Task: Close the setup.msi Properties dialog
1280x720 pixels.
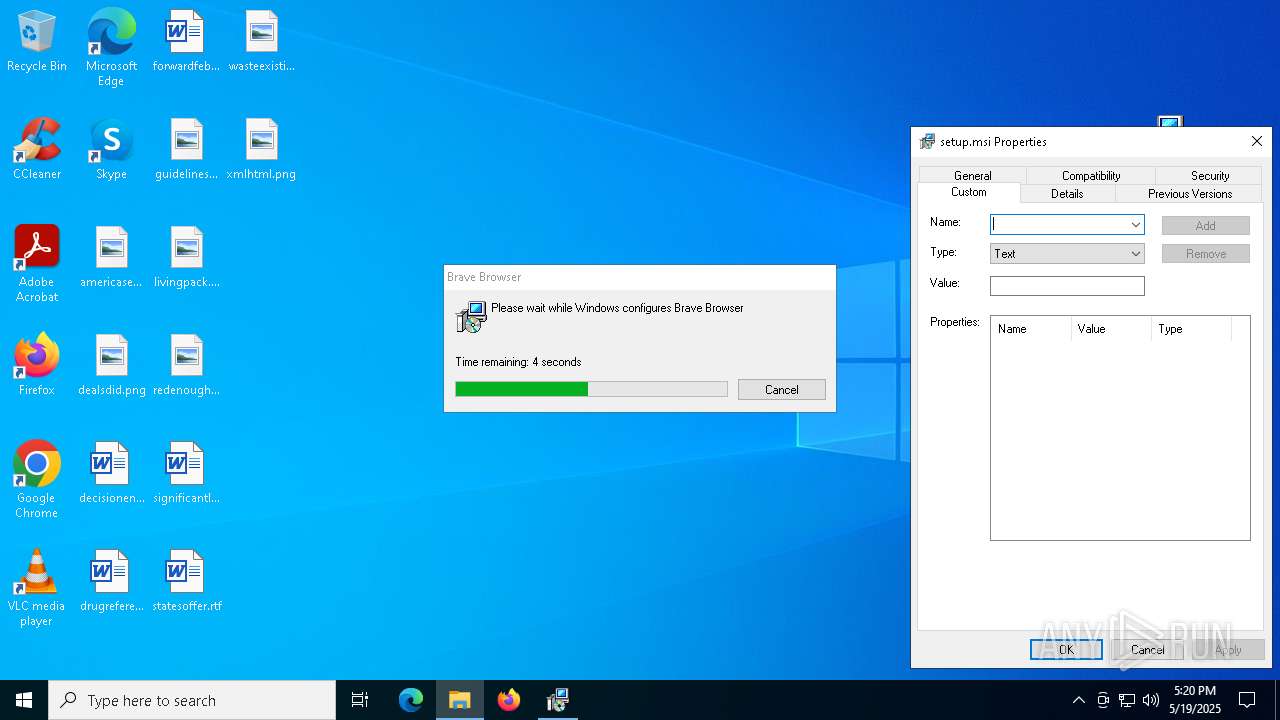Action: pos(1257,142)
